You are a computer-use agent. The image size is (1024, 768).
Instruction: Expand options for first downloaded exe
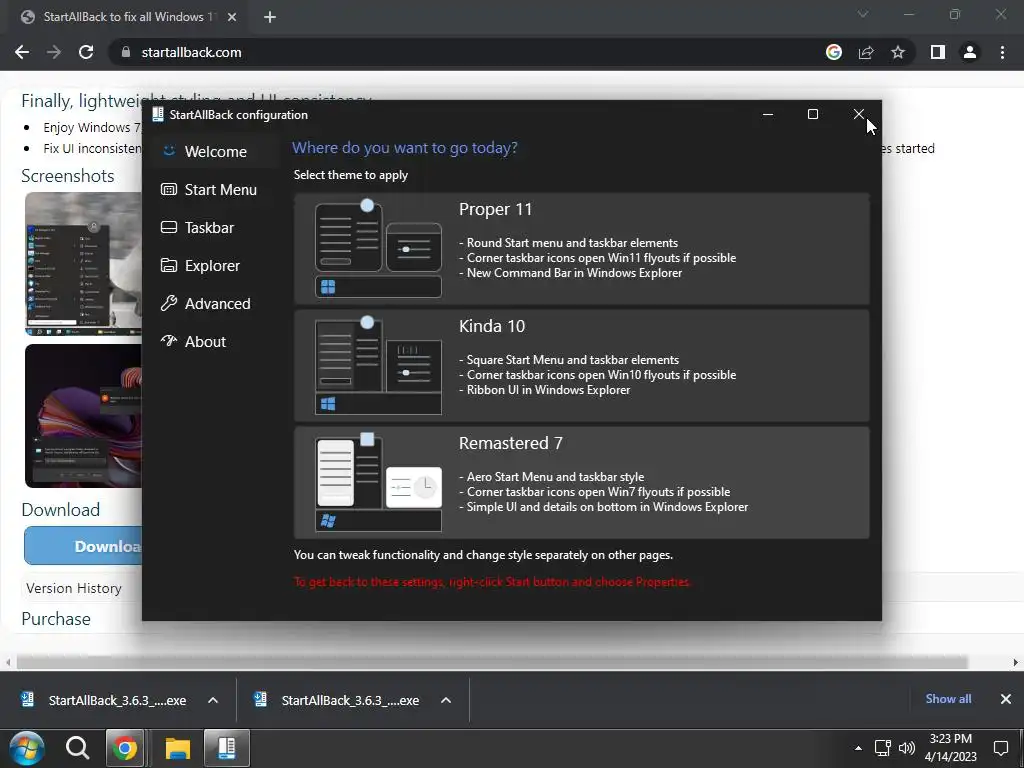pos(213,700)
